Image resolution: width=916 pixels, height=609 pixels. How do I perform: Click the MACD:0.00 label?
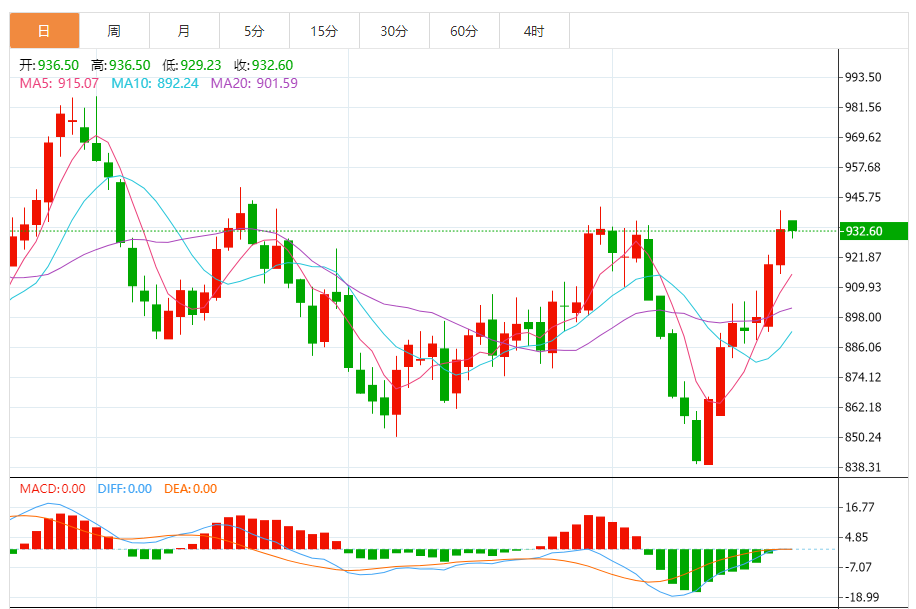click(x=53, y=489)
